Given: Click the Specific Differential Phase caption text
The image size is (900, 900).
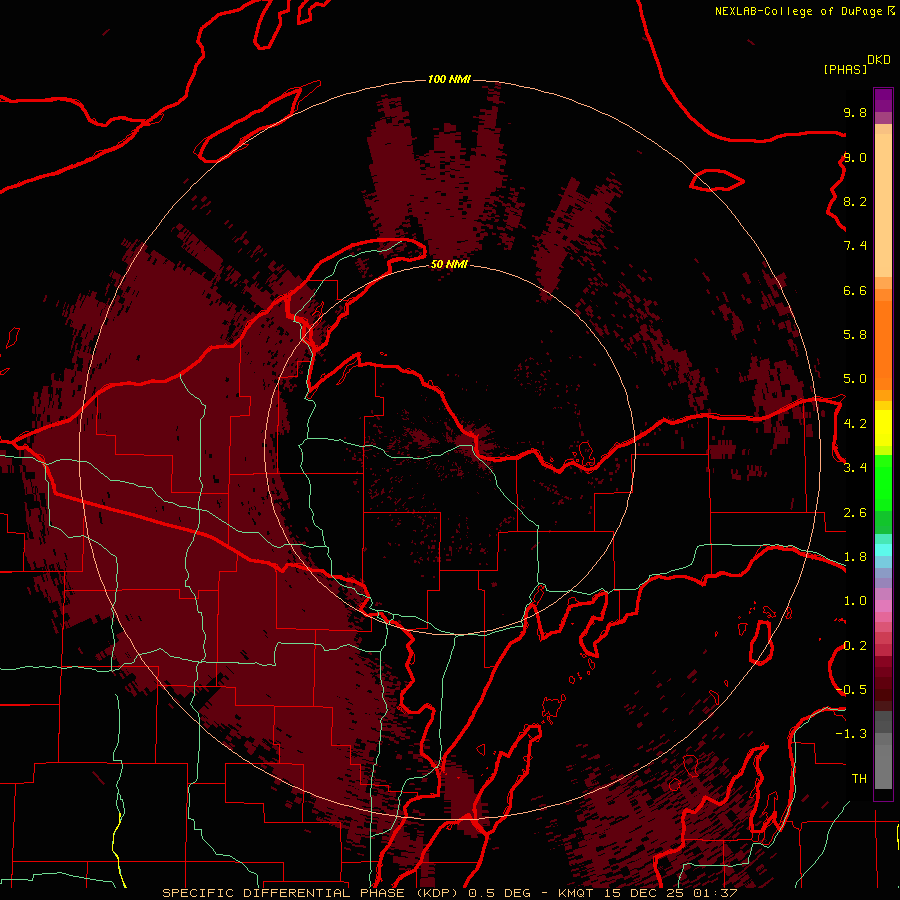Looking at the screenshot, I should pos(449,893).
